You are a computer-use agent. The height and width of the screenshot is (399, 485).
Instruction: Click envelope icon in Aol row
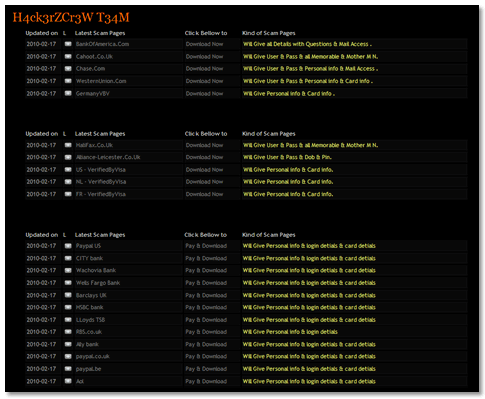tap(68, 381)
